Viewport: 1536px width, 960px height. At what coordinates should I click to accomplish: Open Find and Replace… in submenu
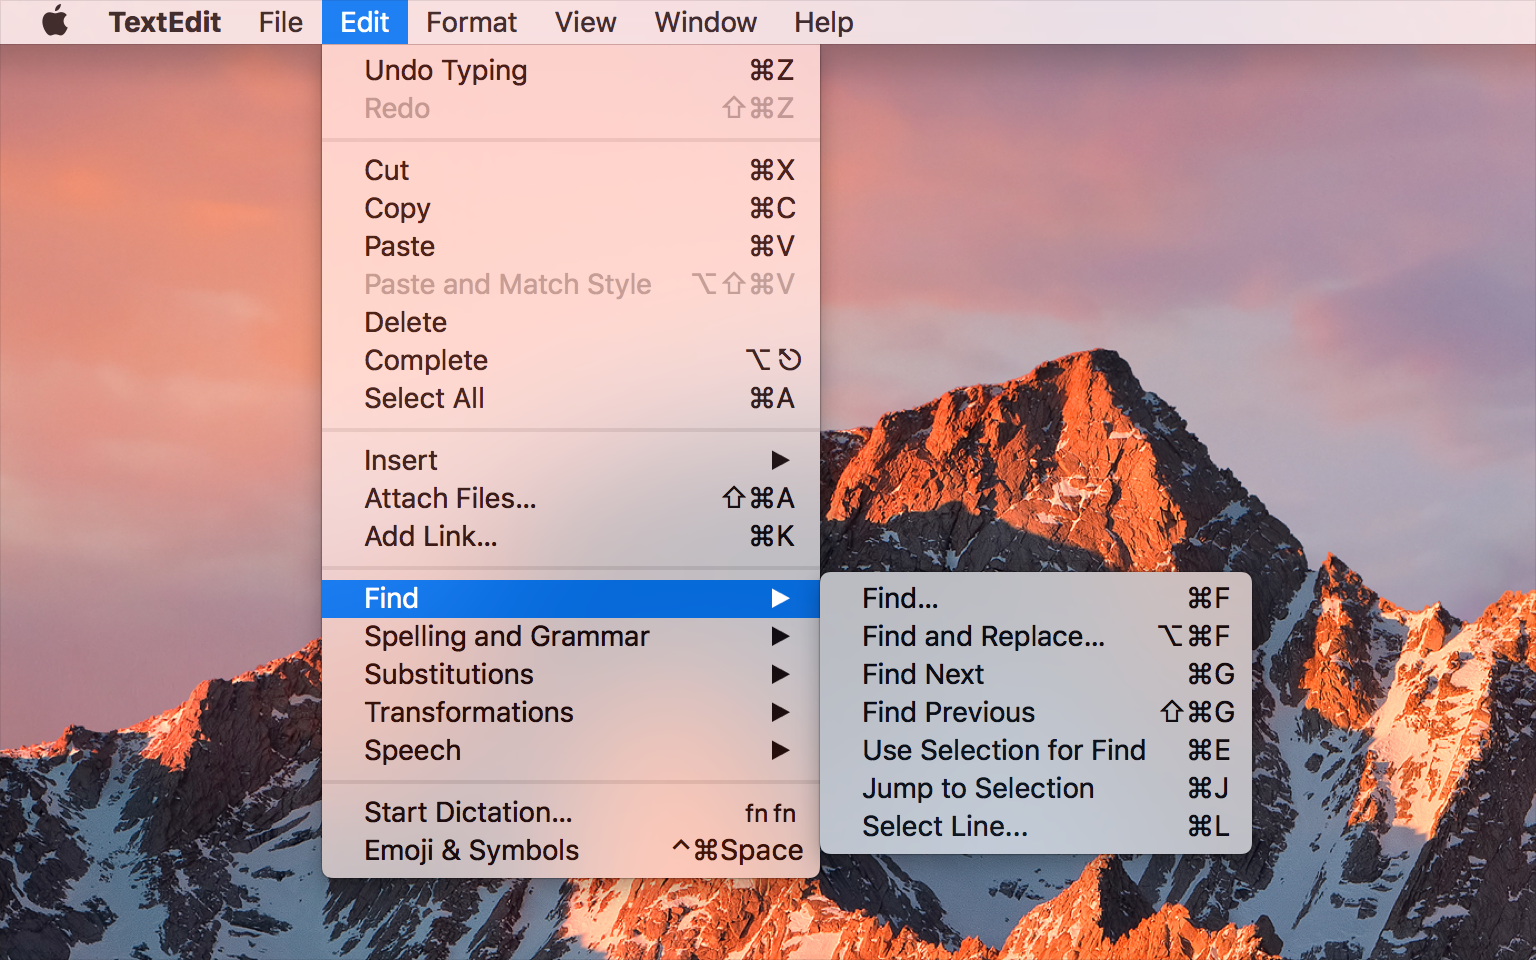[983, 636]
